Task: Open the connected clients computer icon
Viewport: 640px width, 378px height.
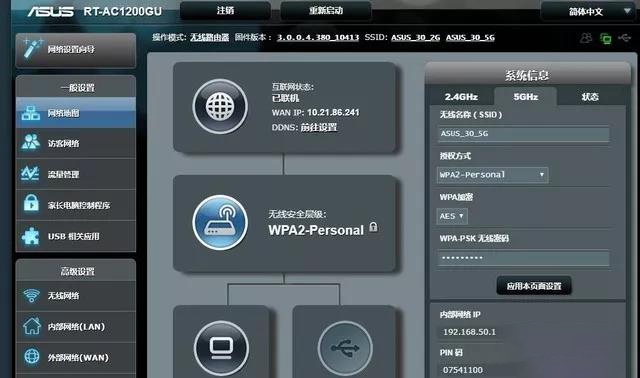Action: point(221,348)
